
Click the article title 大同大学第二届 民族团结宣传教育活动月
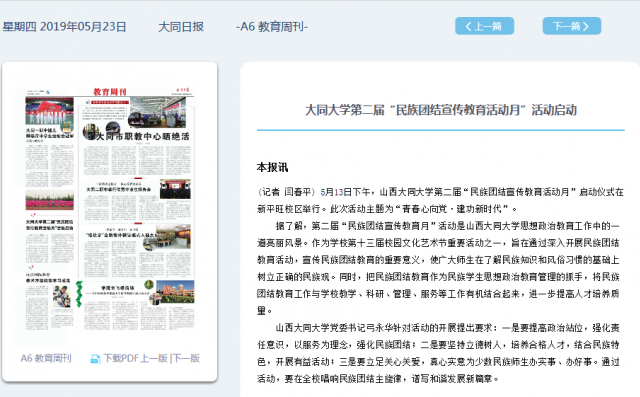441,110
